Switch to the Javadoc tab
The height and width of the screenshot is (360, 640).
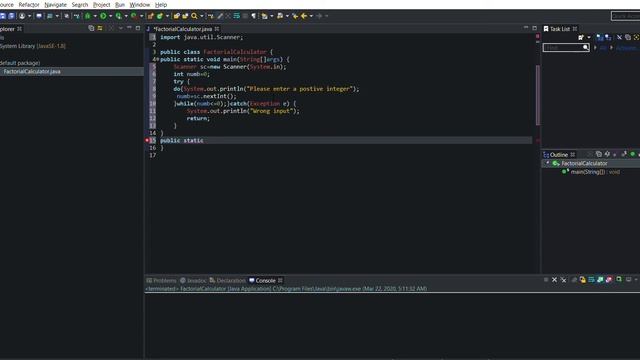[193, 280]
